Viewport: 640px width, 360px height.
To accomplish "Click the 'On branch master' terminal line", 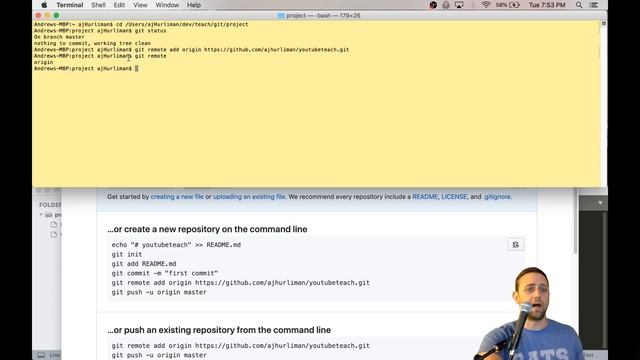I will coord(59,37).
